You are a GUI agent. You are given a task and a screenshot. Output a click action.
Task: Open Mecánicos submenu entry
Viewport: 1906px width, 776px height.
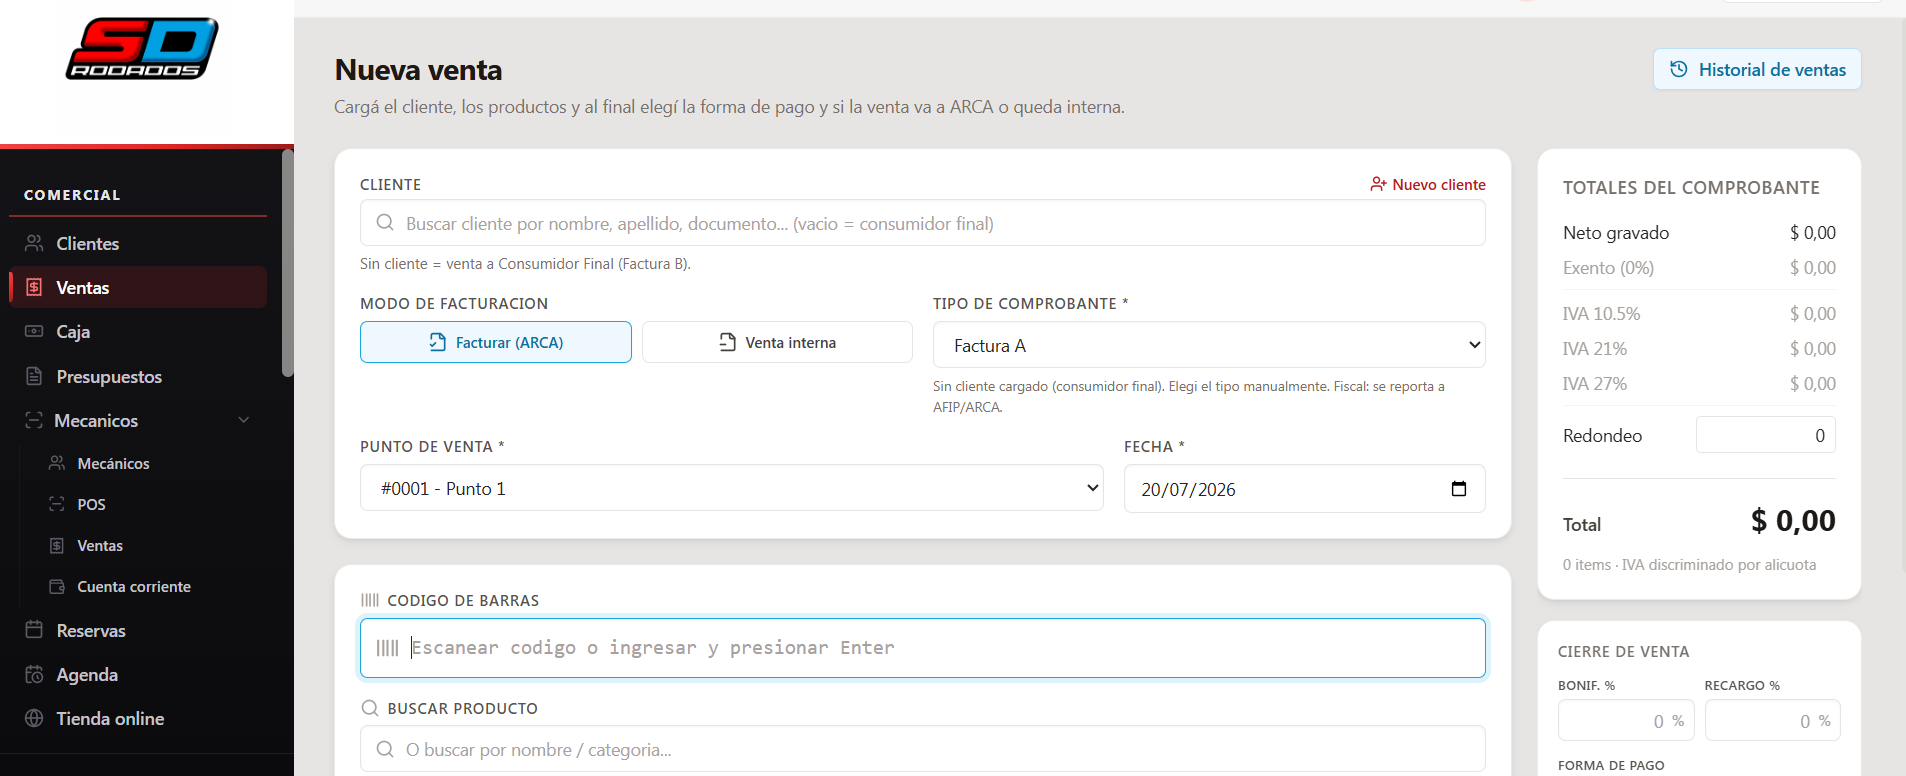[148, 463]
